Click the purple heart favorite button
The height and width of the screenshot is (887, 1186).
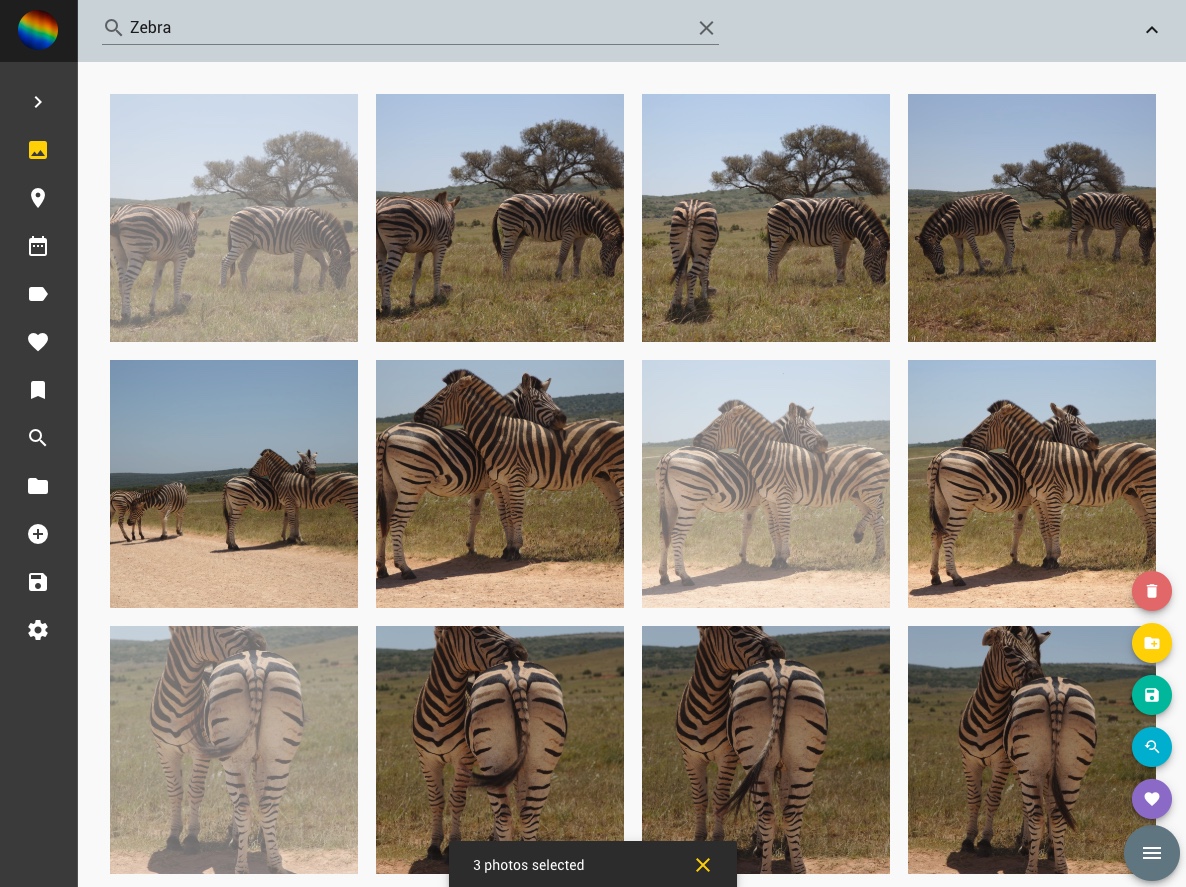[1151, 799]
